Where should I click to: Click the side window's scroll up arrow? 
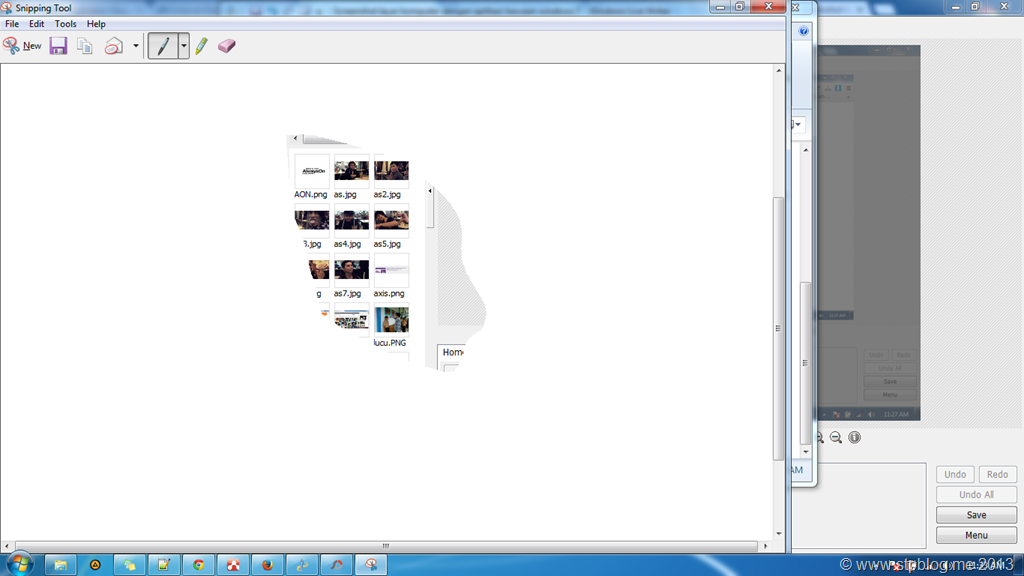pos(806,150)
